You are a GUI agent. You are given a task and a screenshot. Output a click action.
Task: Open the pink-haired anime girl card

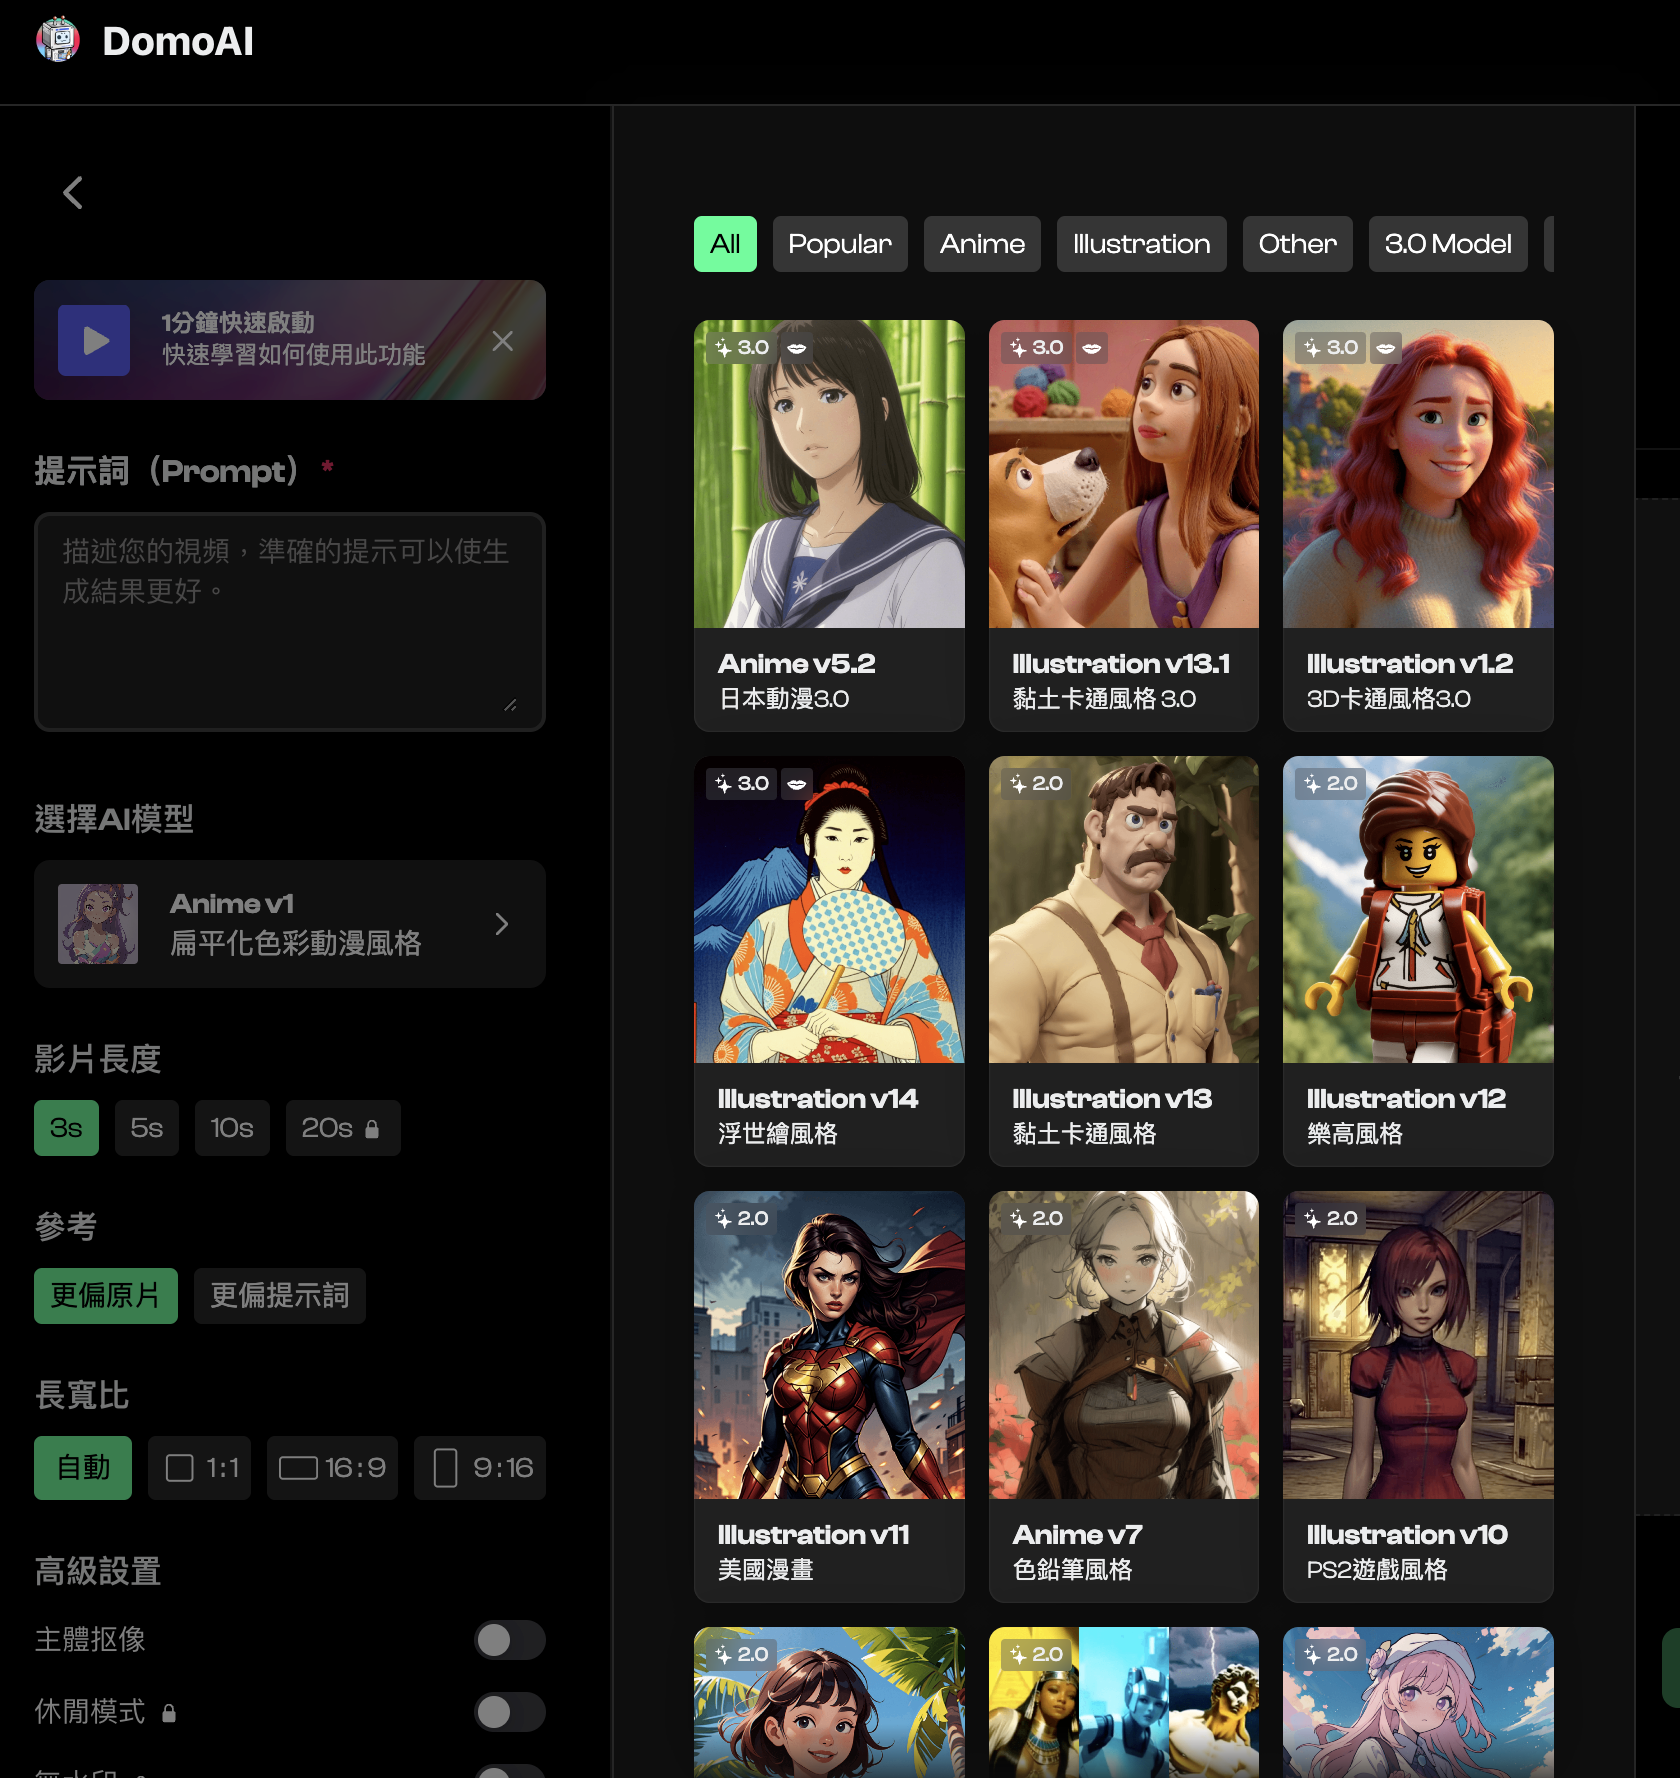[x=1418, y=1702]
